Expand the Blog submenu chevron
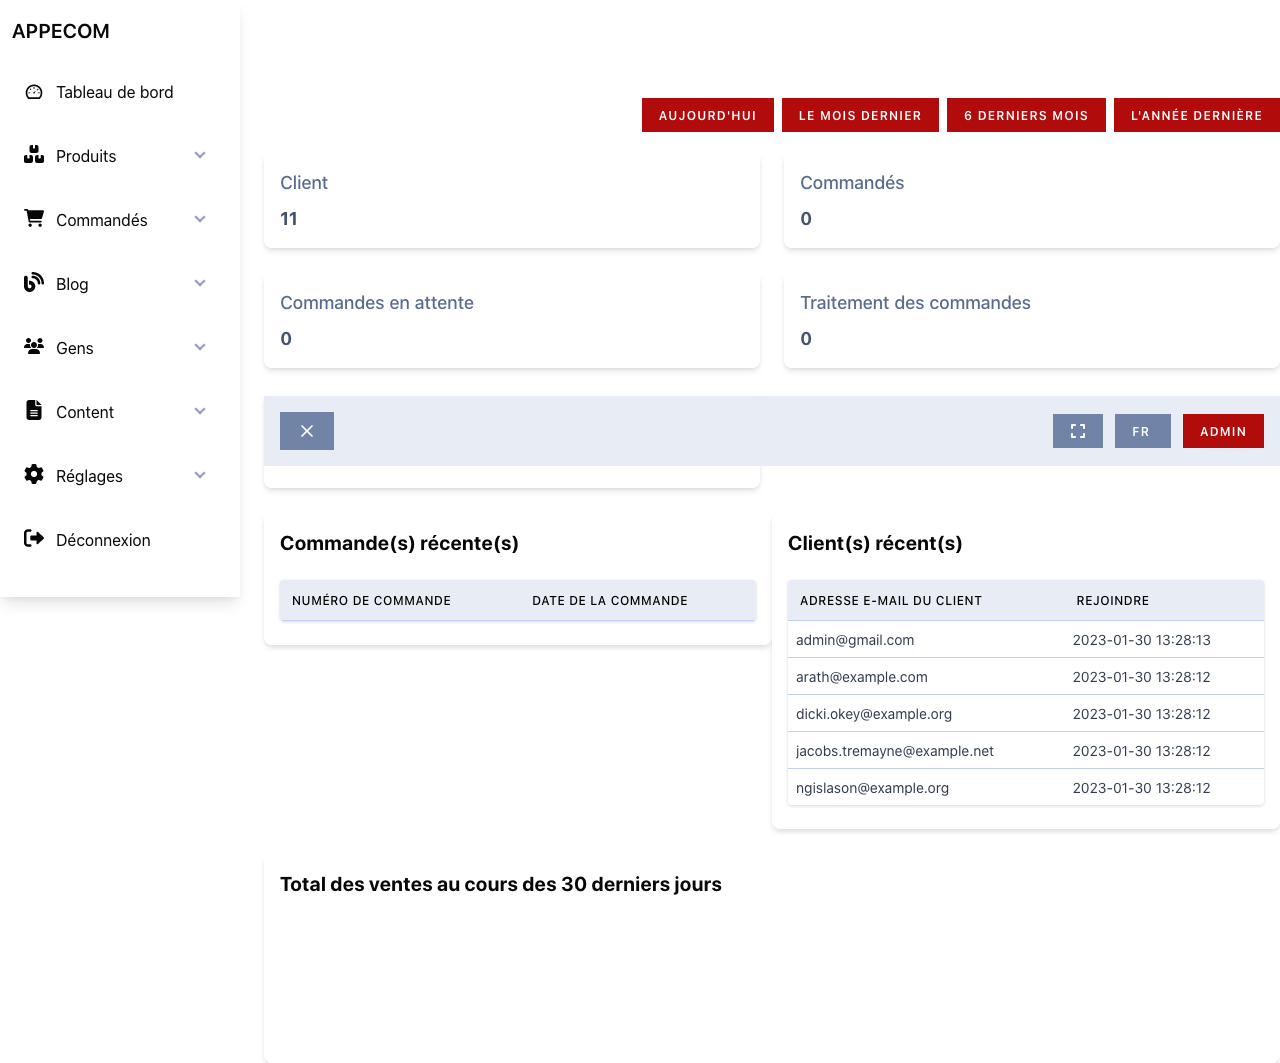 point(200,283)
